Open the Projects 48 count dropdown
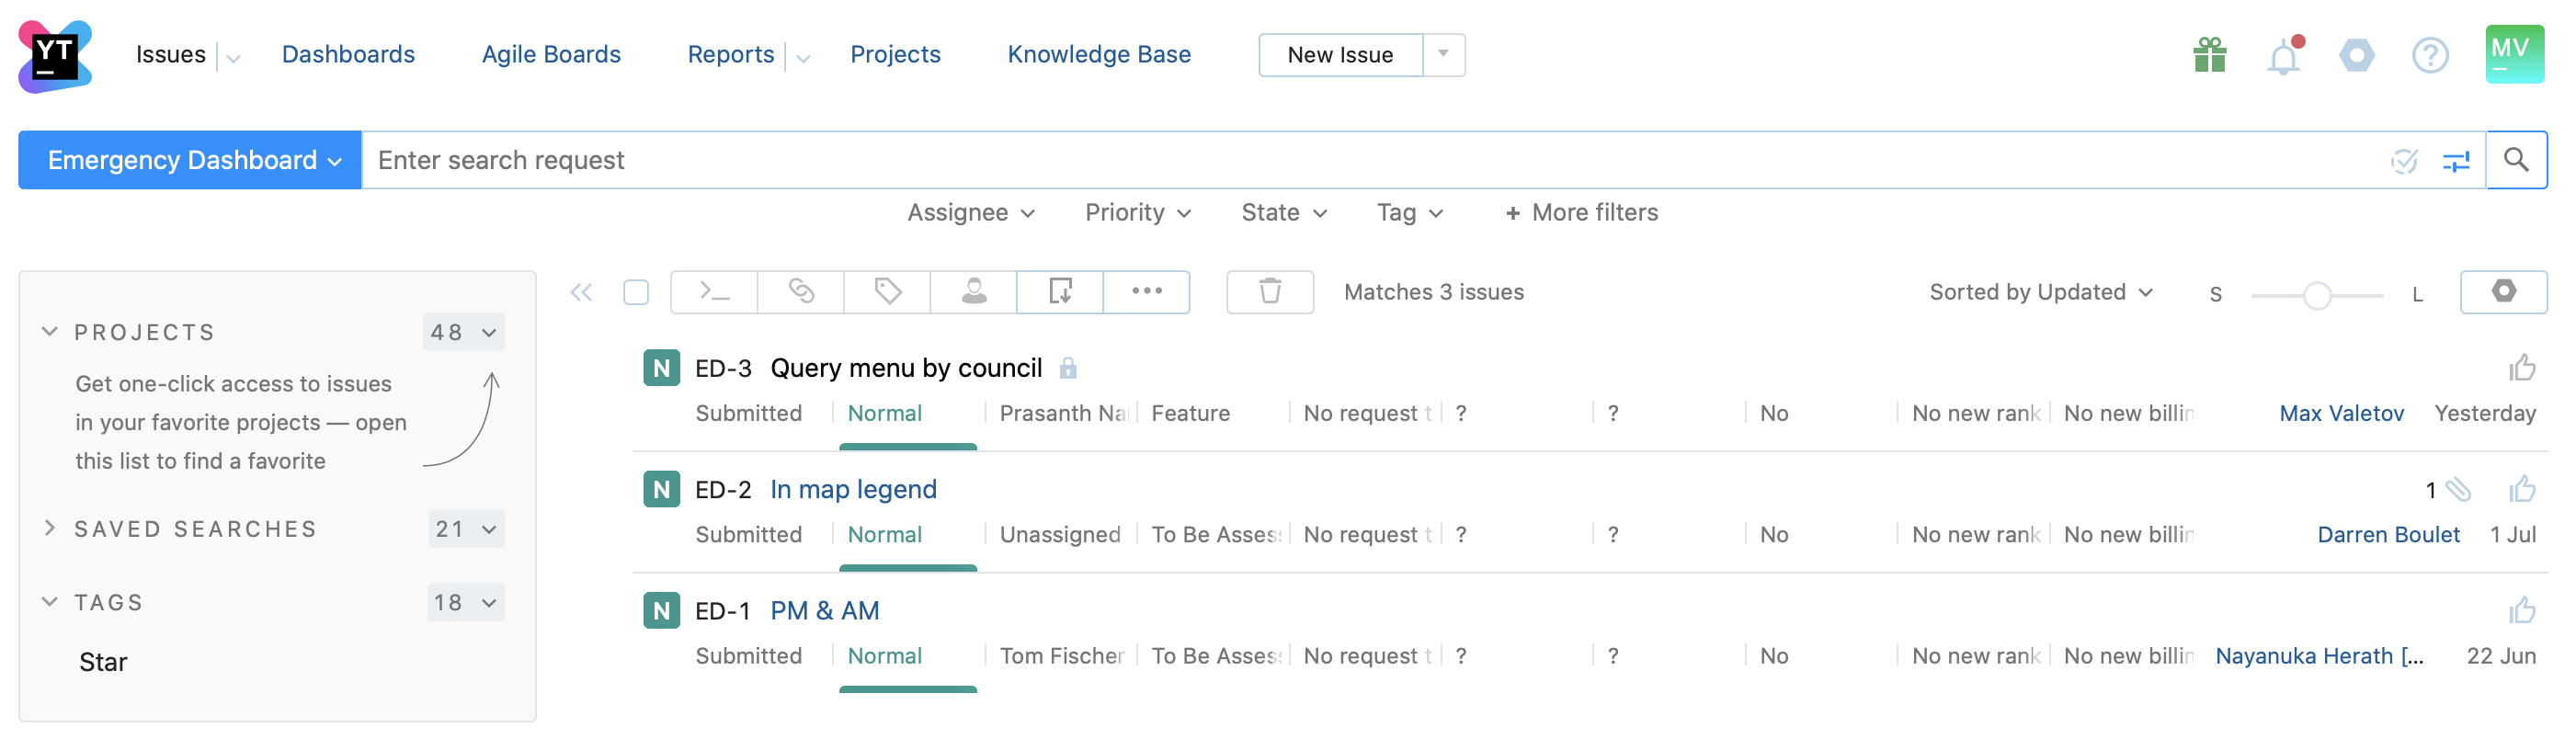Image resolution: width=2576 pixels, height=739 pixels. click(x=464, y=333)
